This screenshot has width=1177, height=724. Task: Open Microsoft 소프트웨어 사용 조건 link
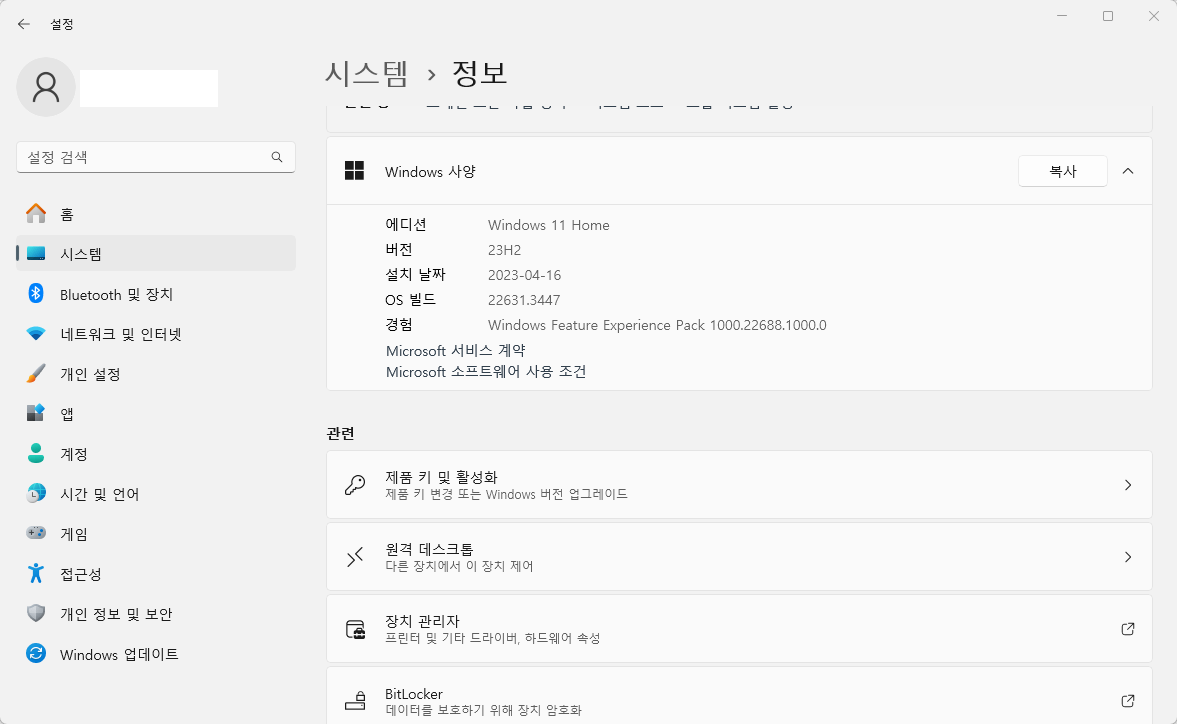(x=486, y=371)
